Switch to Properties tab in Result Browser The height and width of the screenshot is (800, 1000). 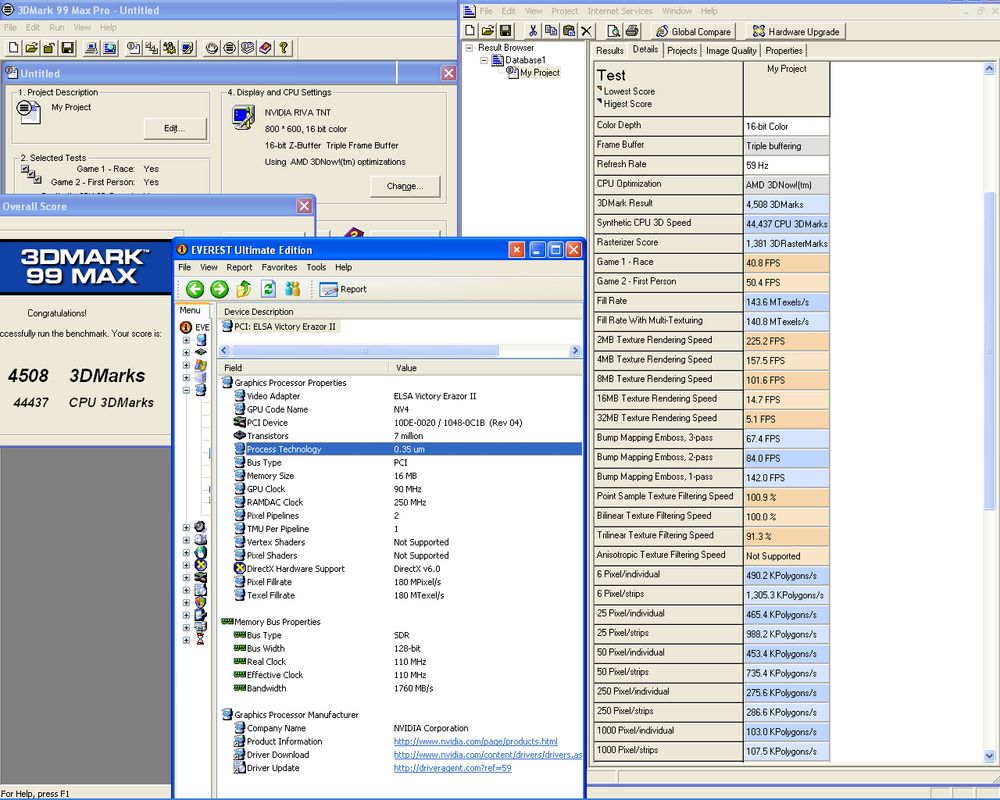pos(784,50)
